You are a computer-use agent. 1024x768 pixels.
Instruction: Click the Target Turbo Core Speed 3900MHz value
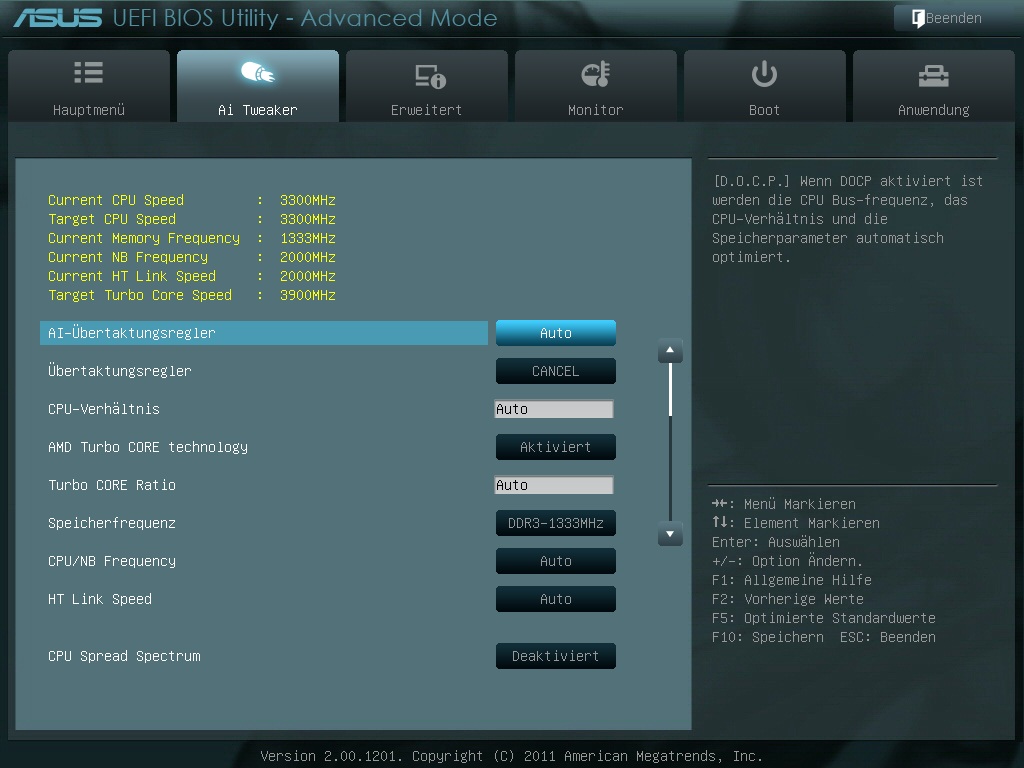308,295
